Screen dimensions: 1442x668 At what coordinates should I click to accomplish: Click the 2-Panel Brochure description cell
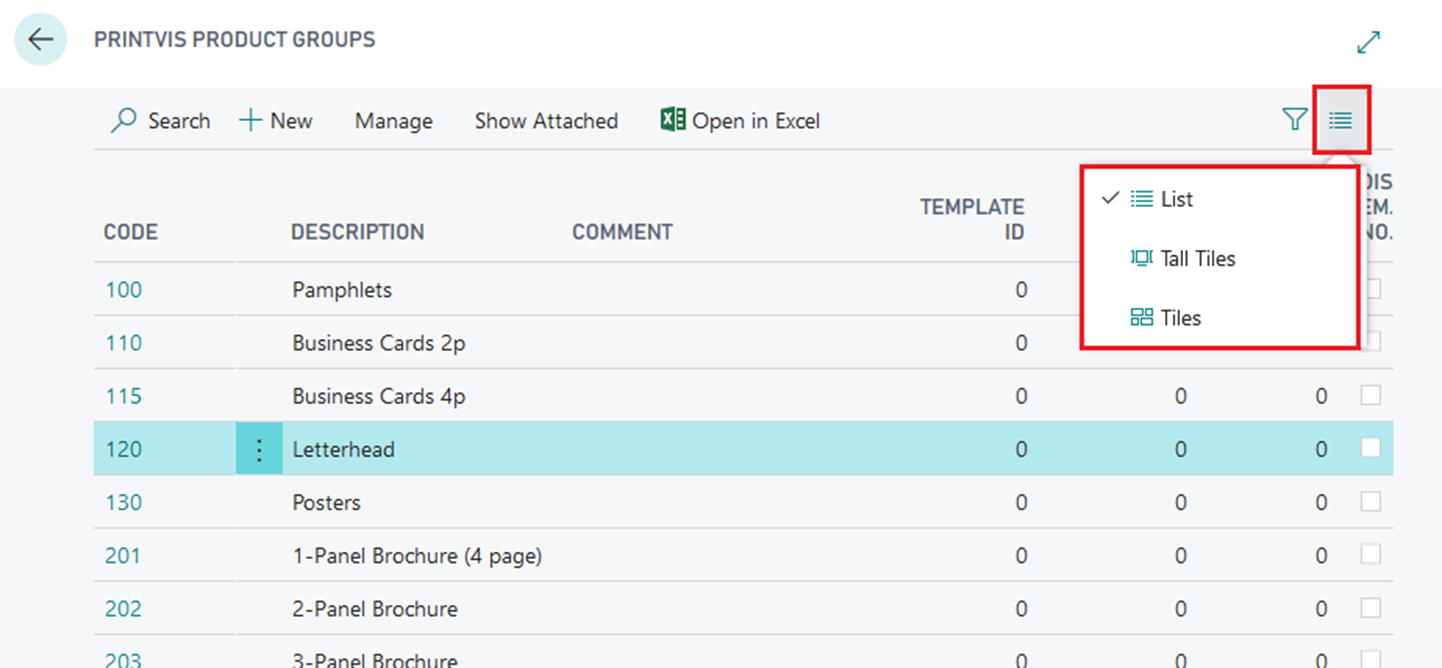pos(375,609)
